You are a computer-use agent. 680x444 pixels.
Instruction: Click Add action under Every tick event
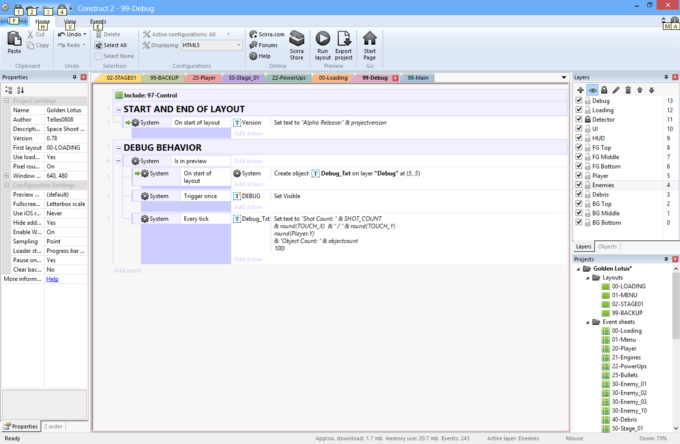[x=248, y=259]
